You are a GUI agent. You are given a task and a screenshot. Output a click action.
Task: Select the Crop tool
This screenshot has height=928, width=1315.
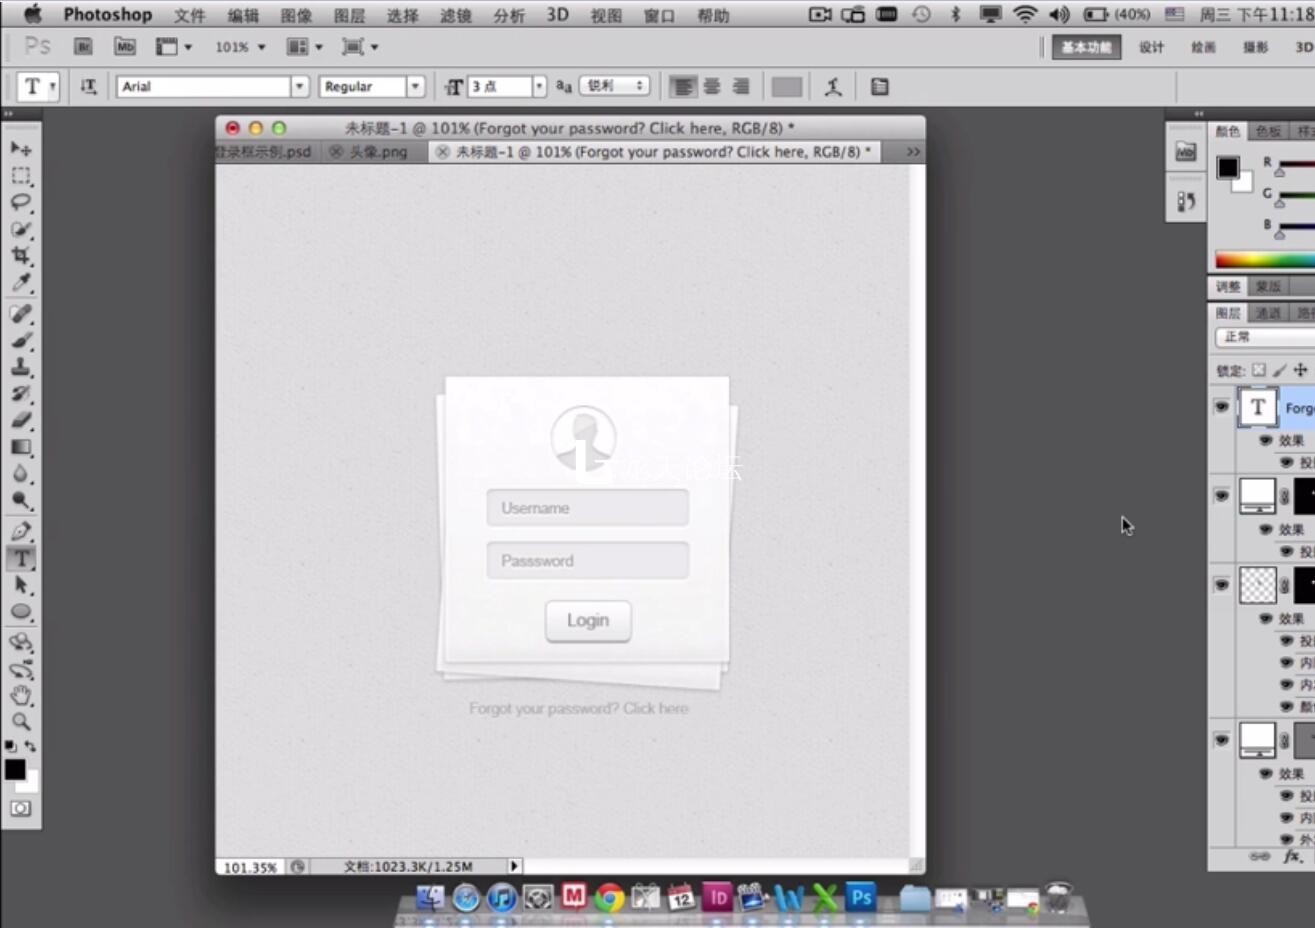tap(21, 256)
